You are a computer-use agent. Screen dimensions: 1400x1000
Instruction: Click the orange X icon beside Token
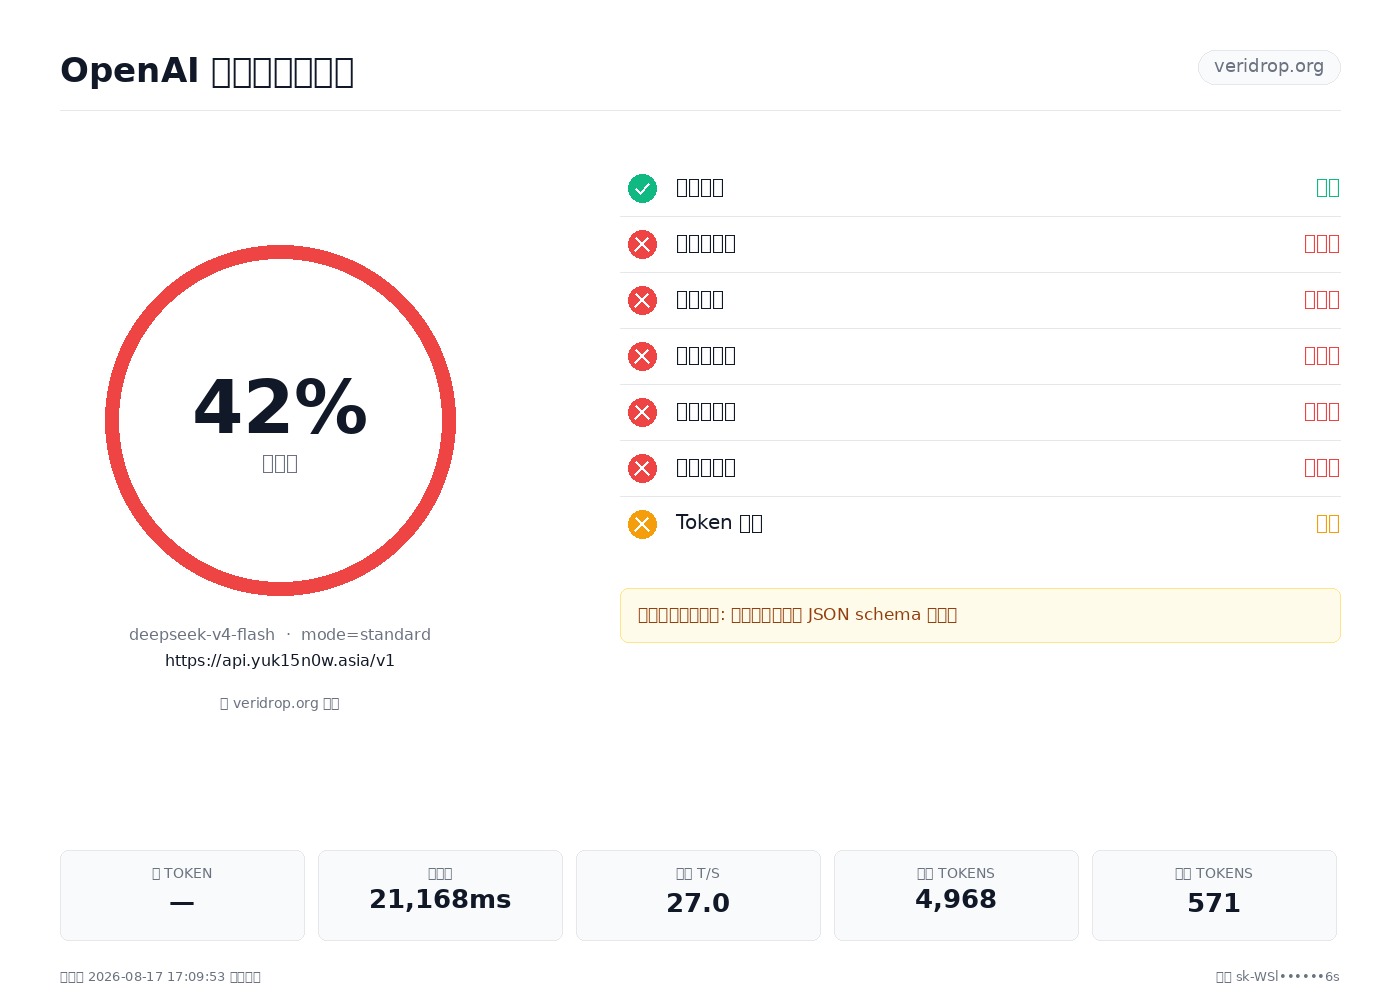point(642,524)
